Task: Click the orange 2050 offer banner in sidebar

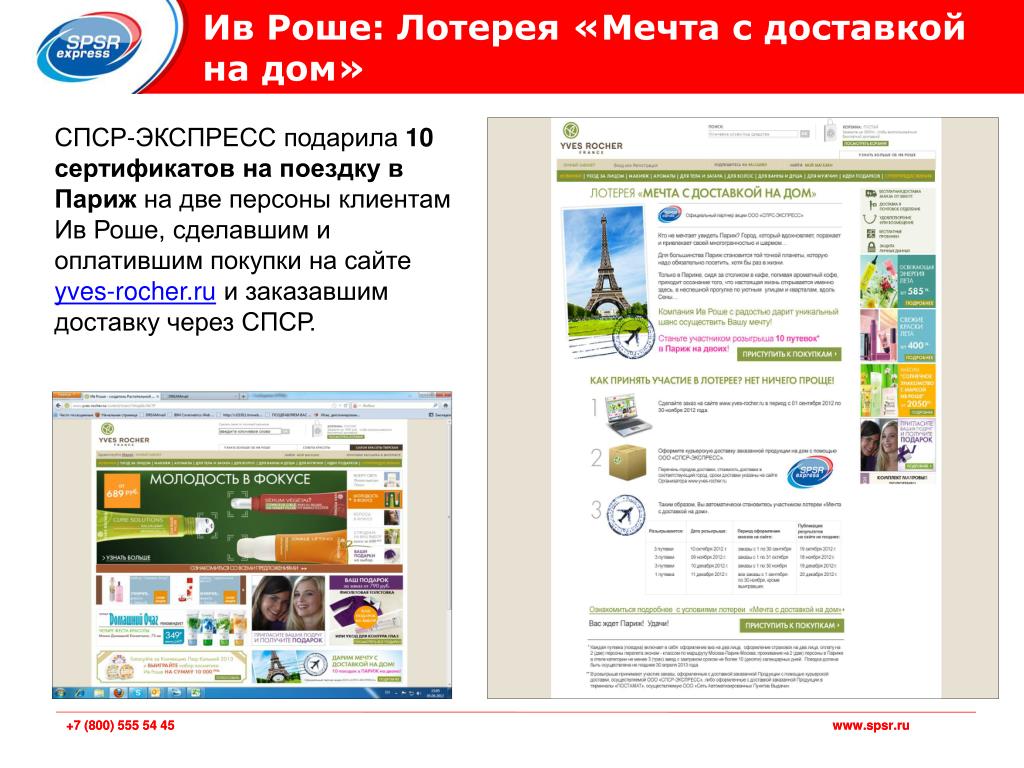Action: pos(898,391)
